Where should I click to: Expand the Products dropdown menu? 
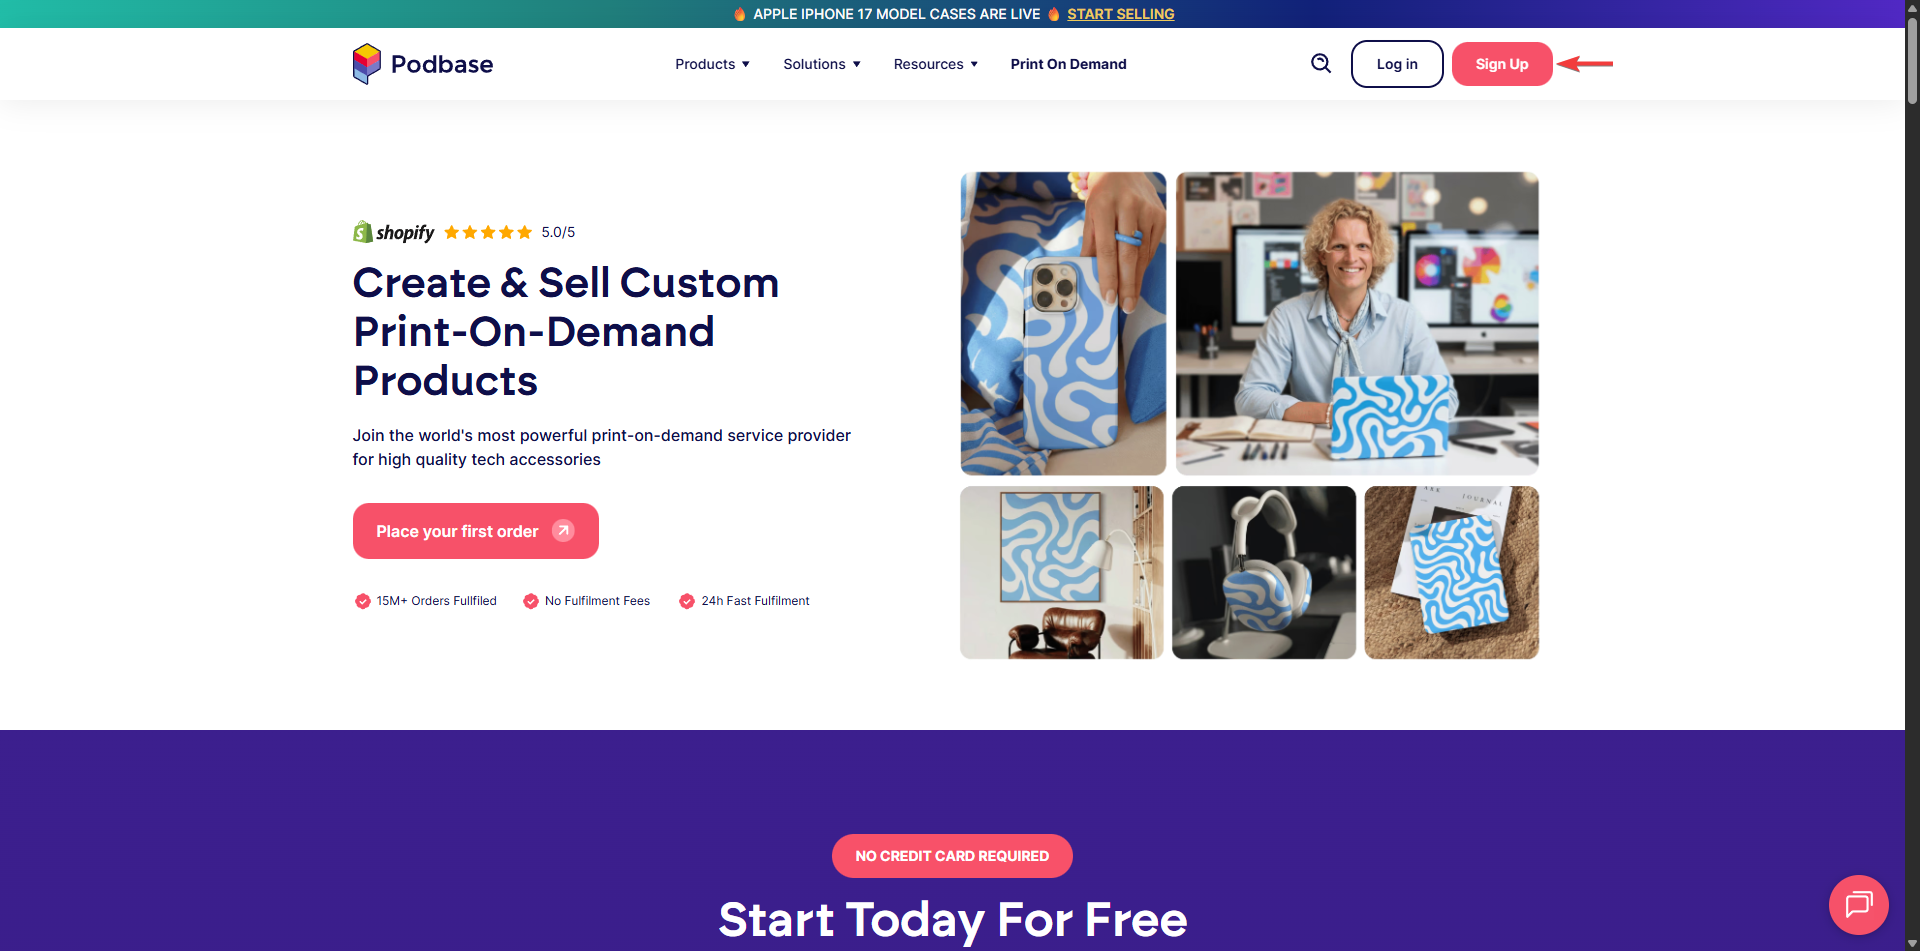[x=712, y=64]
